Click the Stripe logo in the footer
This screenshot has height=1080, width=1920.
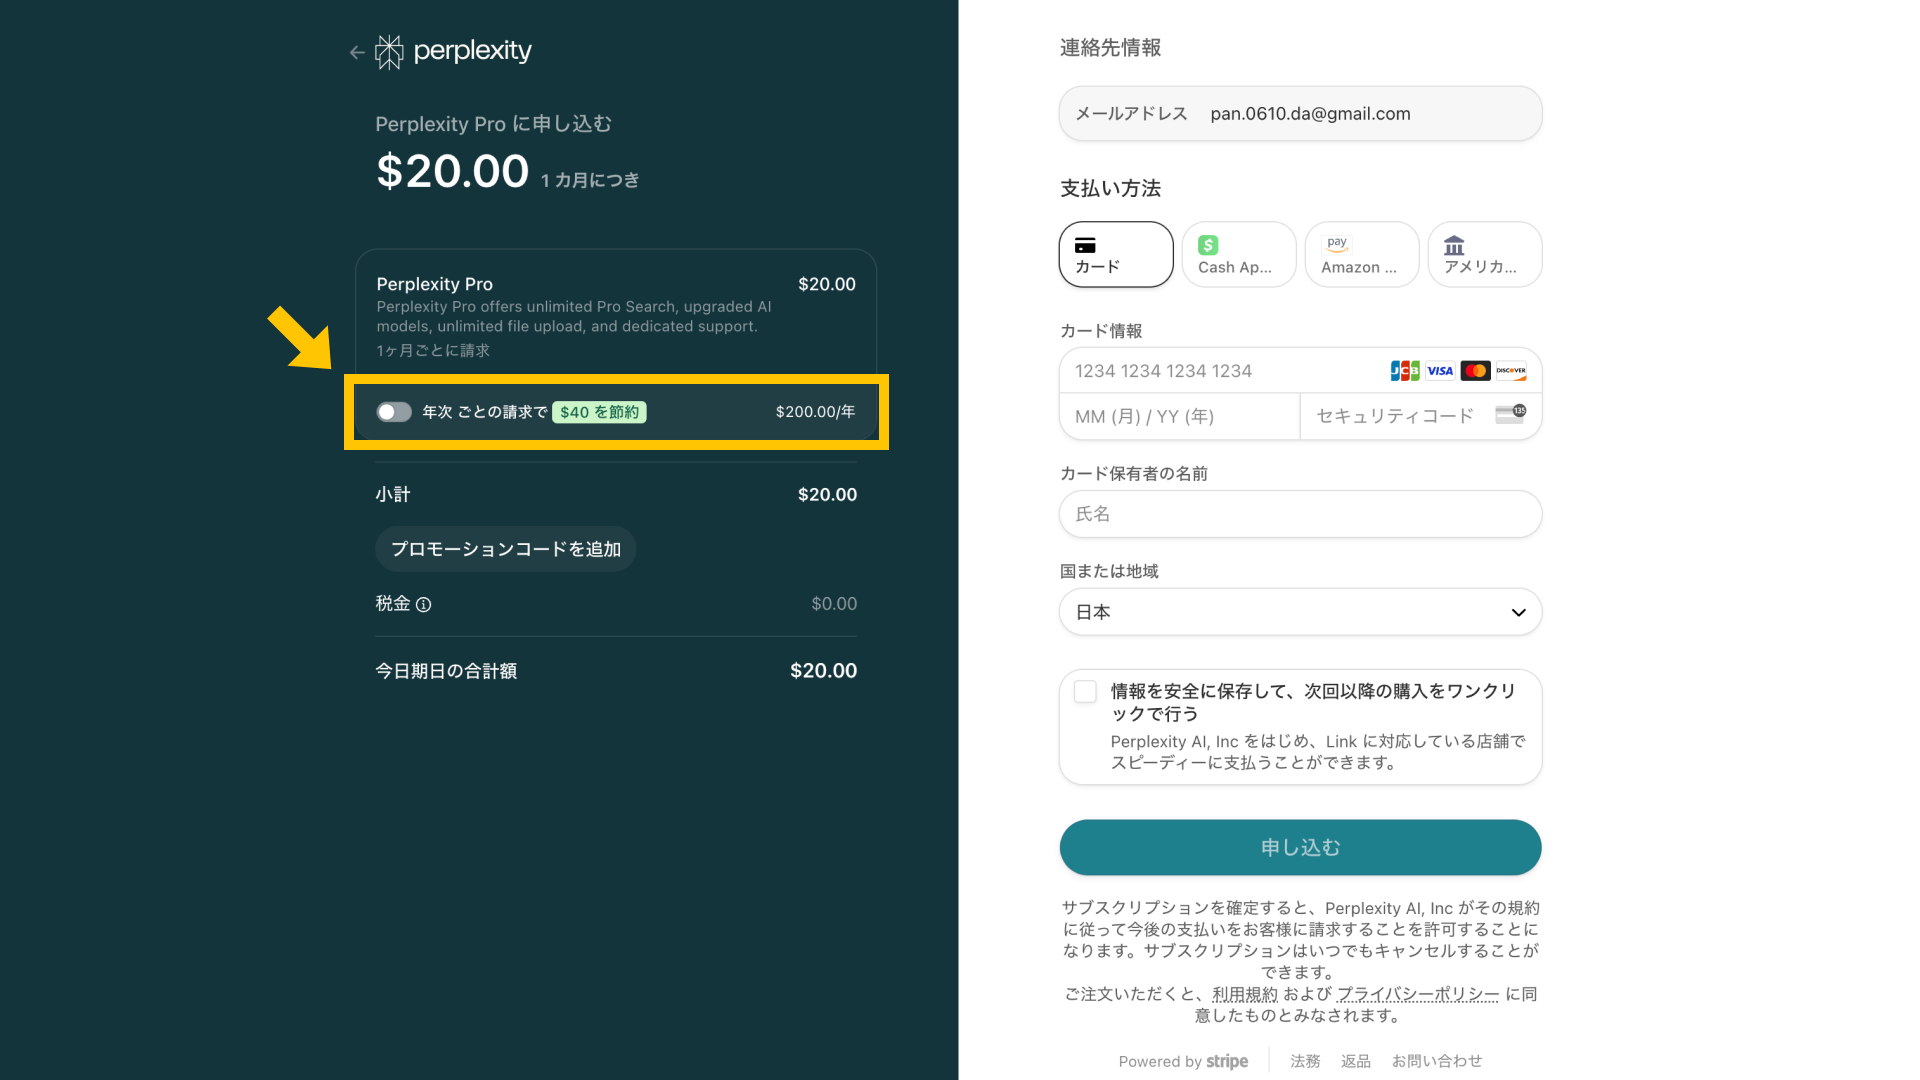click(x=1227, y=1062)
